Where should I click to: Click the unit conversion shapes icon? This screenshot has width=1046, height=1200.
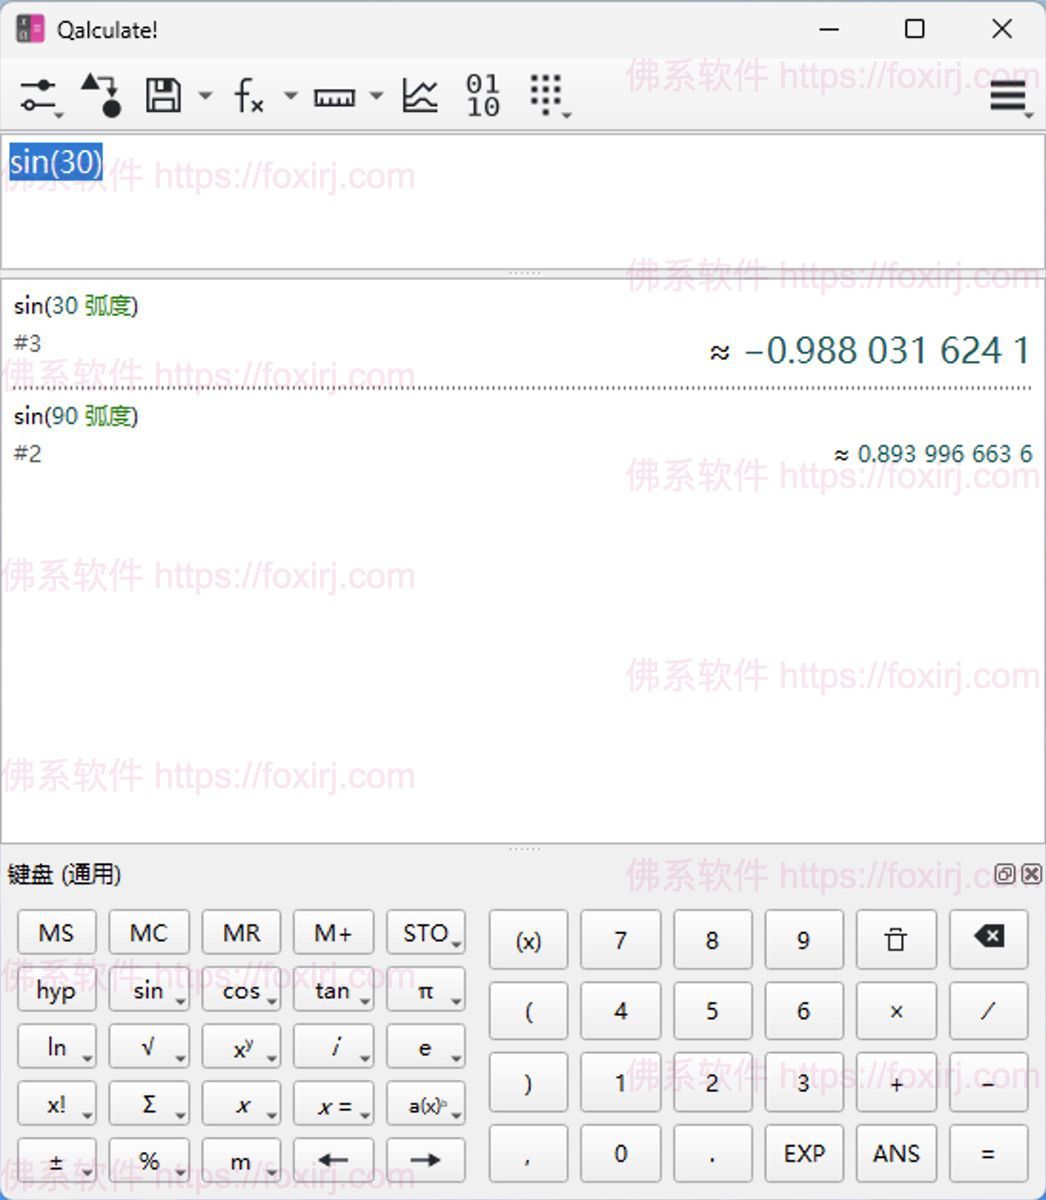pos(101,96)
